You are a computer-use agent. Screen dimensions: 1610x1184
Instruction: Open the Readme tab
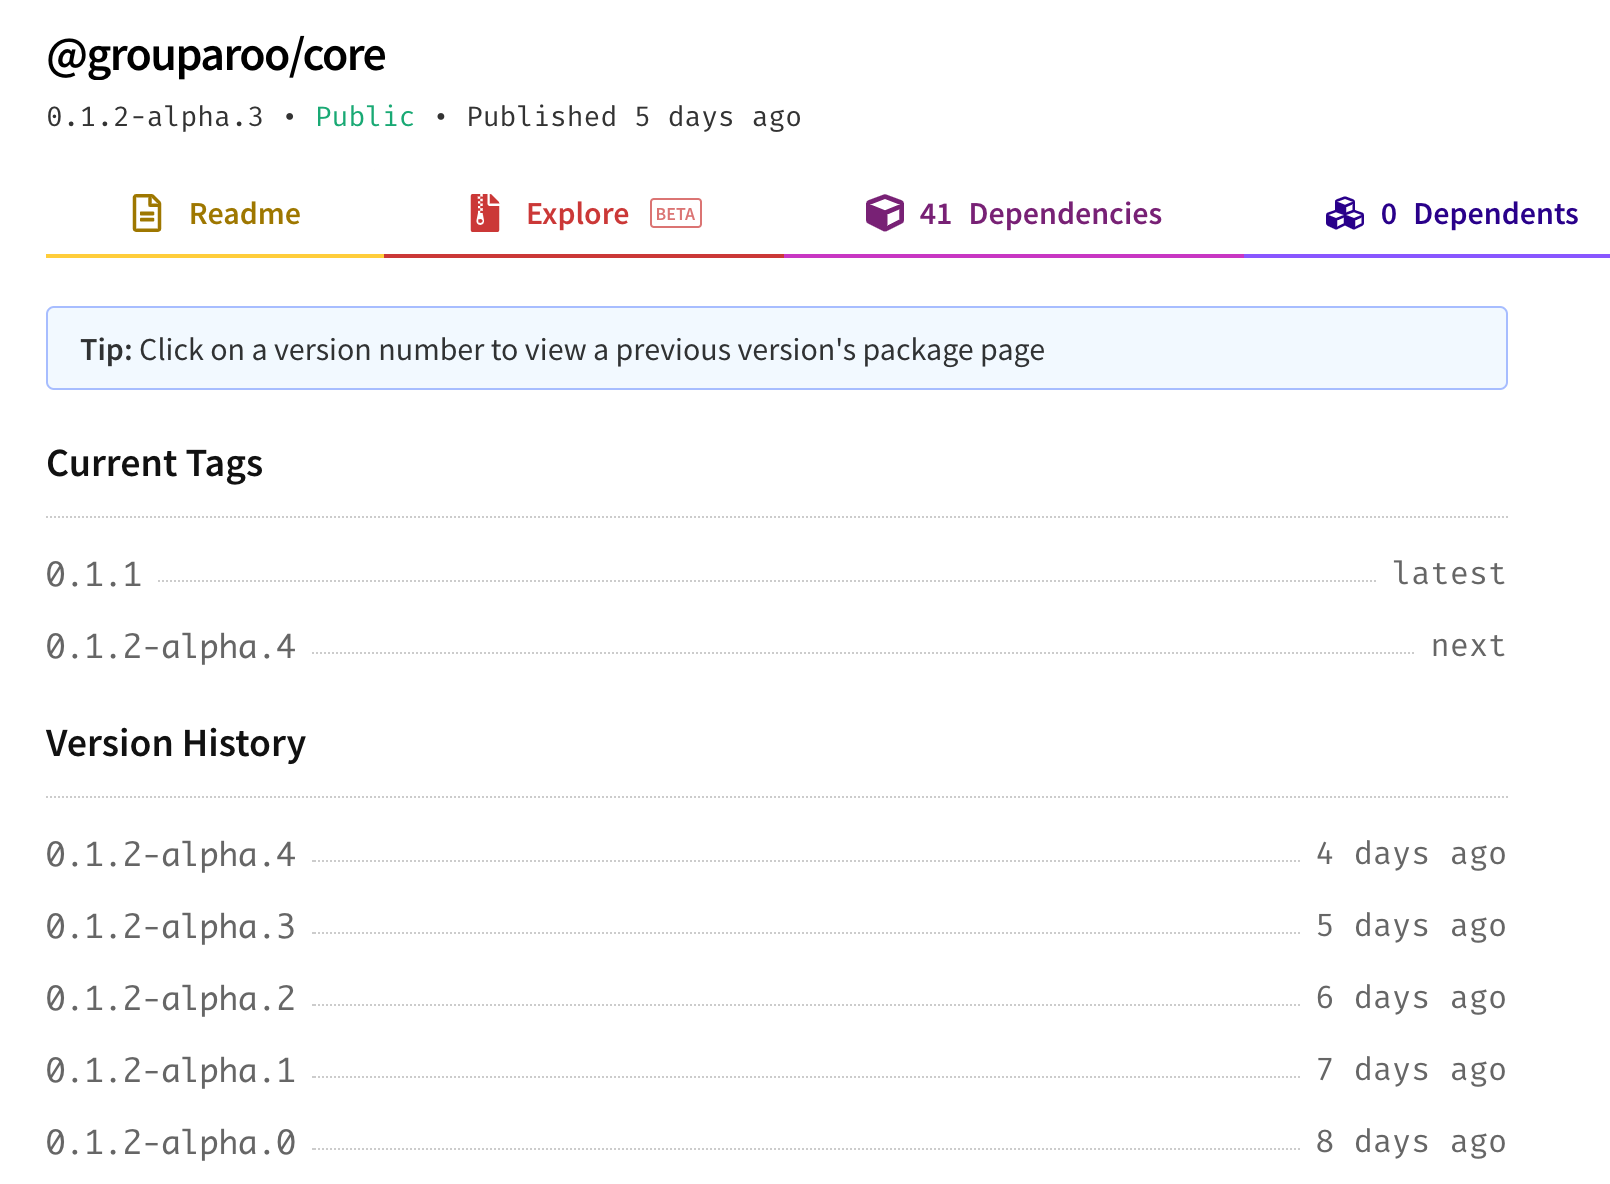coord(215,214)
